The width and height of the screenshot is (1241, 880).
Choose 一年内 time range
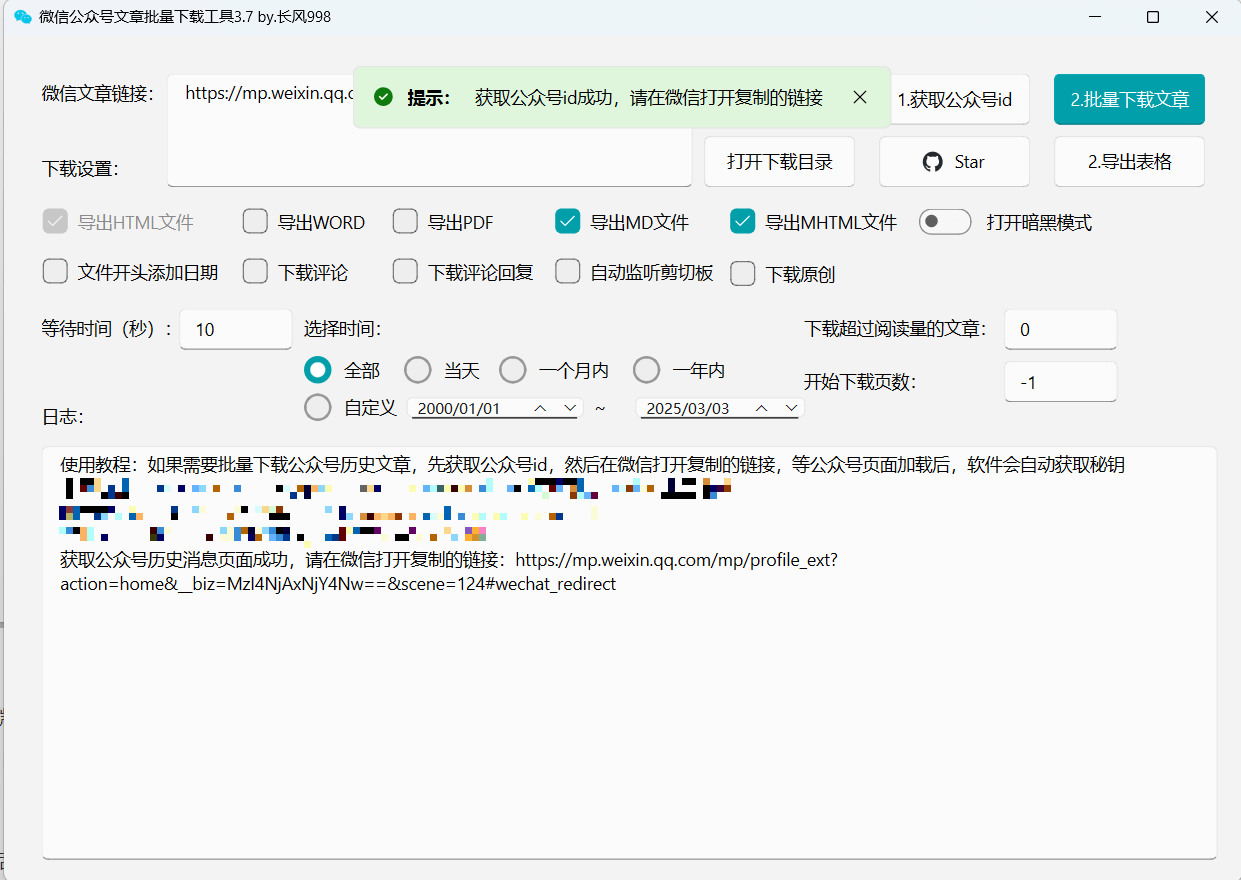point(647,371)
